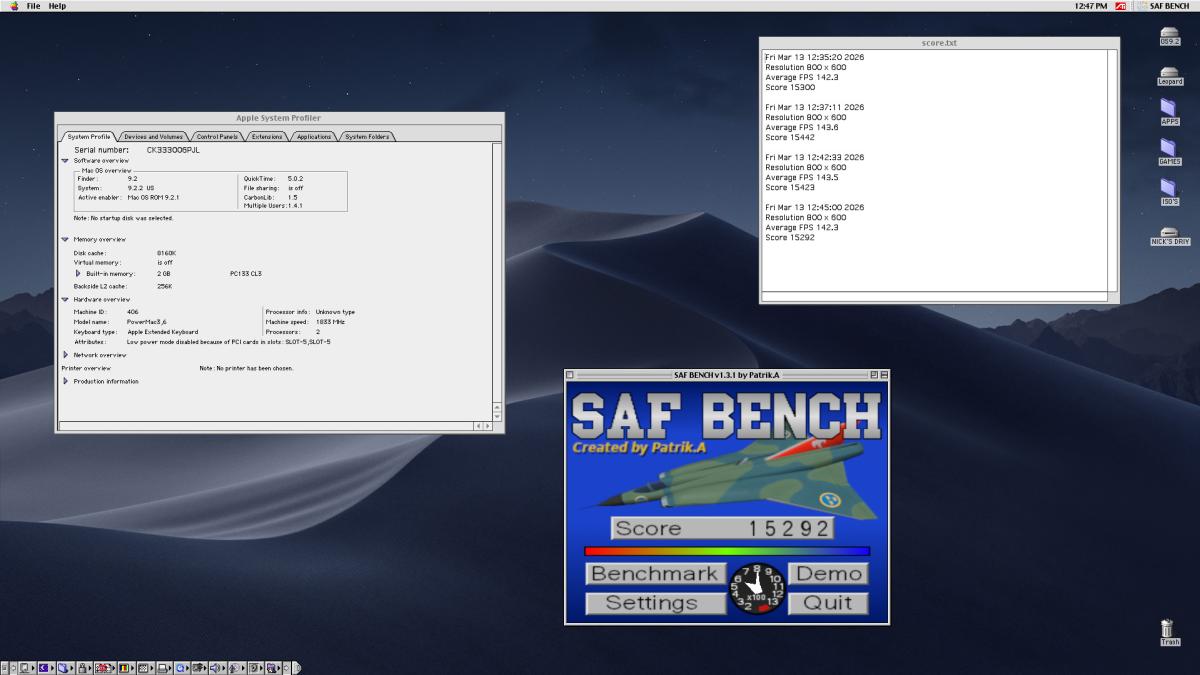The image size is (1200, 675).
Task: Open SAF BENCH Settings
Action: (652, 603)
